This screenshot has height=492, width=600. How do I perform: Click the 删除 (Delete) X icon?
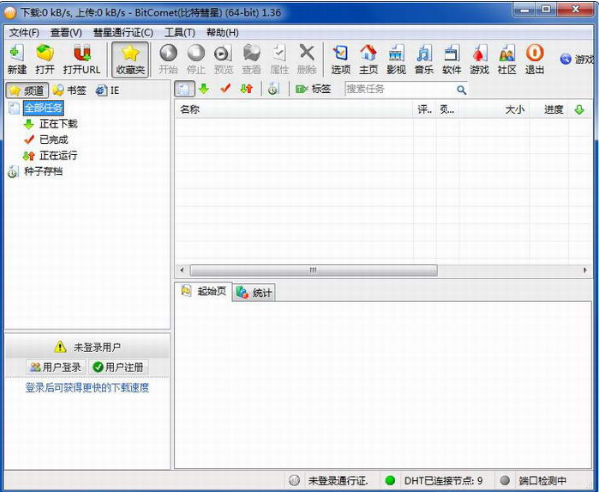point(307,59)
